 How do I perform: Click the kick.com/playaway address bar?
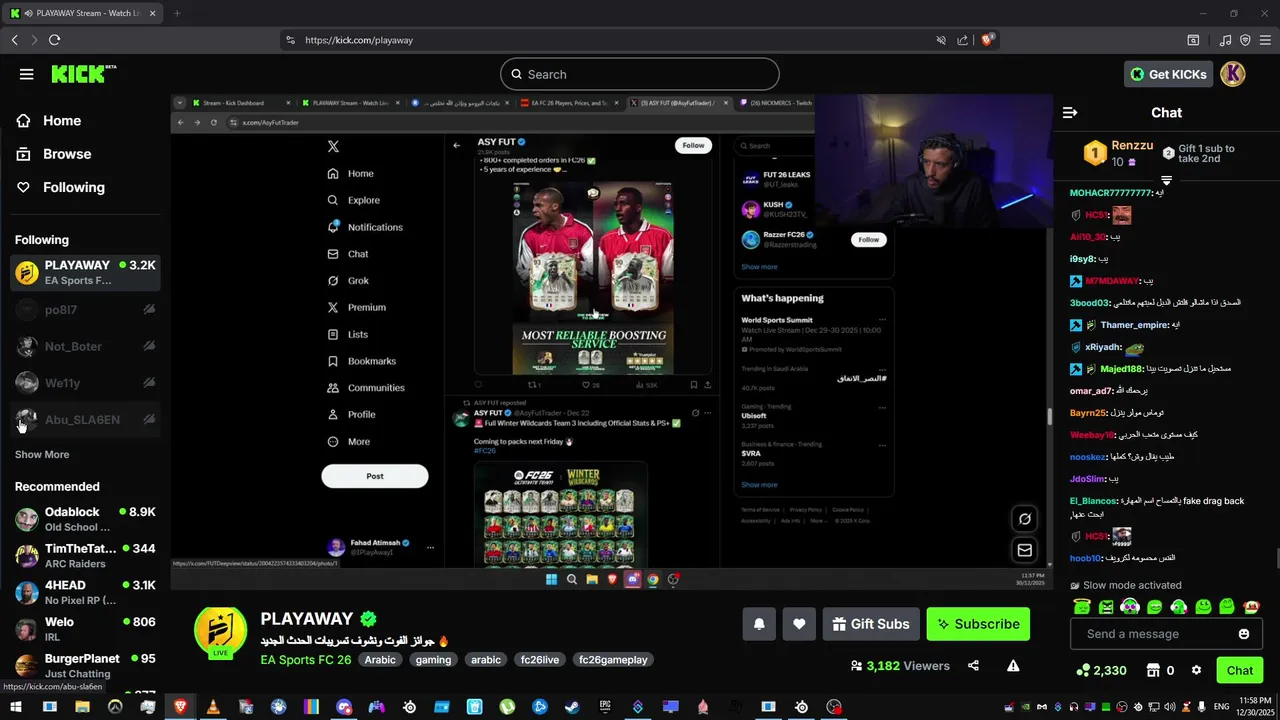pyautogui.click(x=640, y=40)
